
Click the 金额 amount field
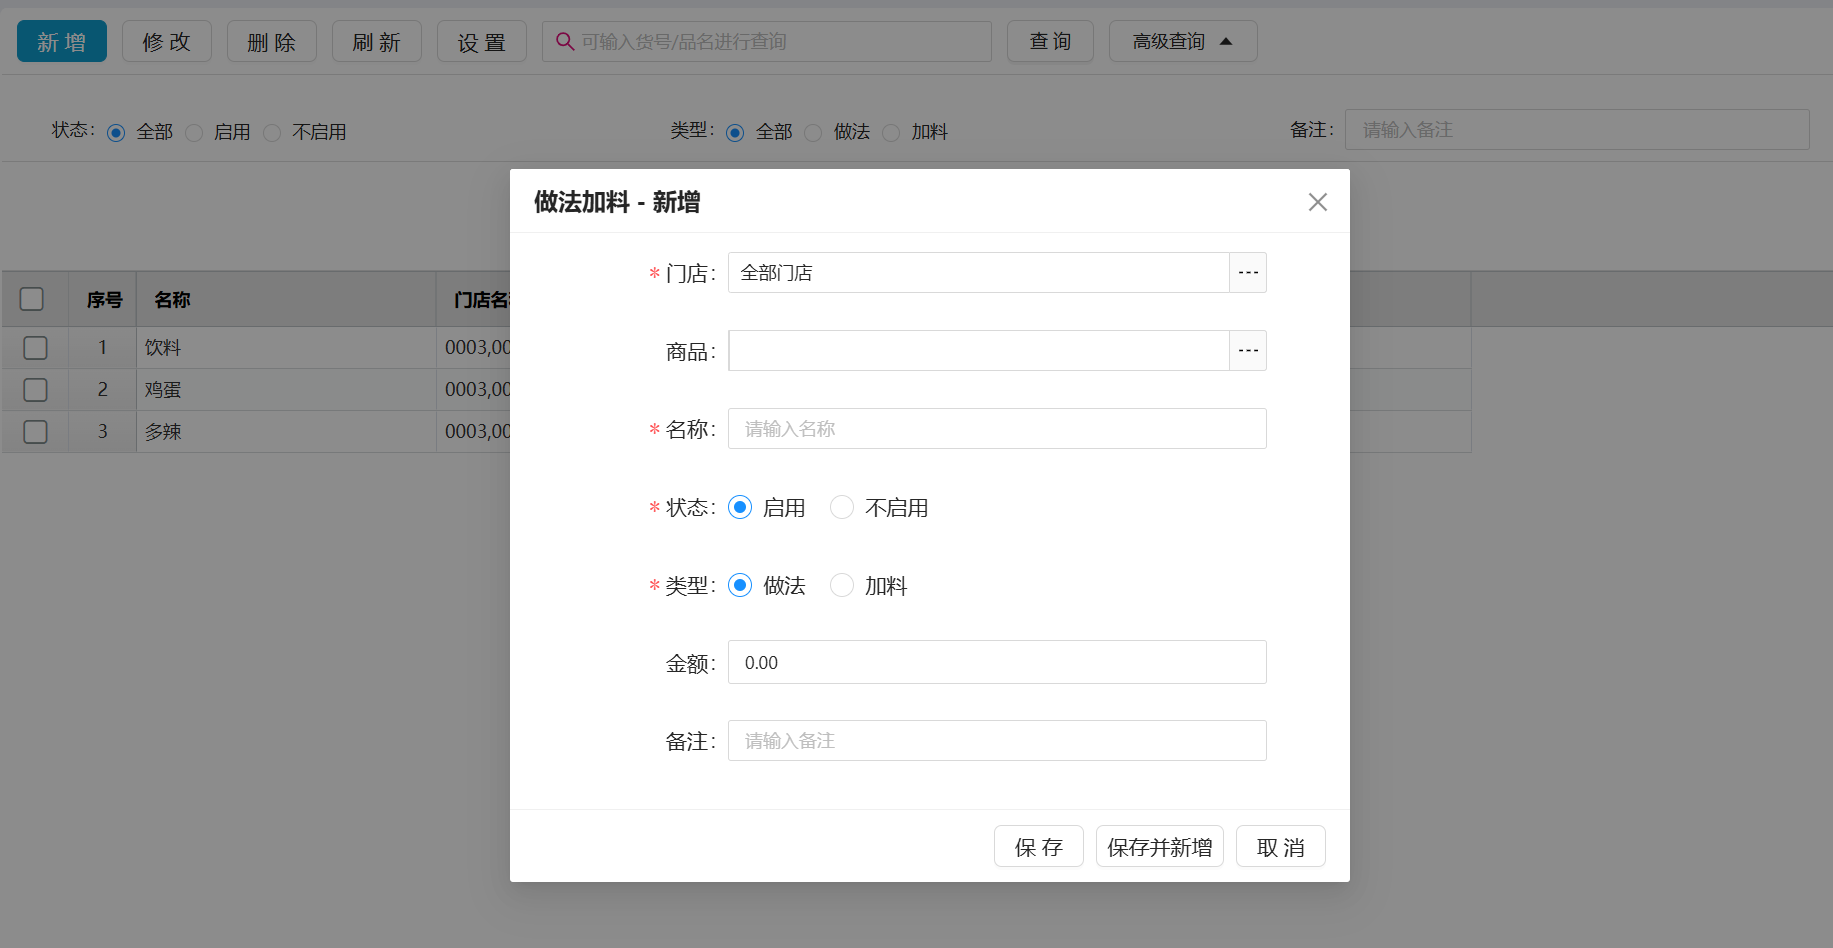(x=997, y=662)
